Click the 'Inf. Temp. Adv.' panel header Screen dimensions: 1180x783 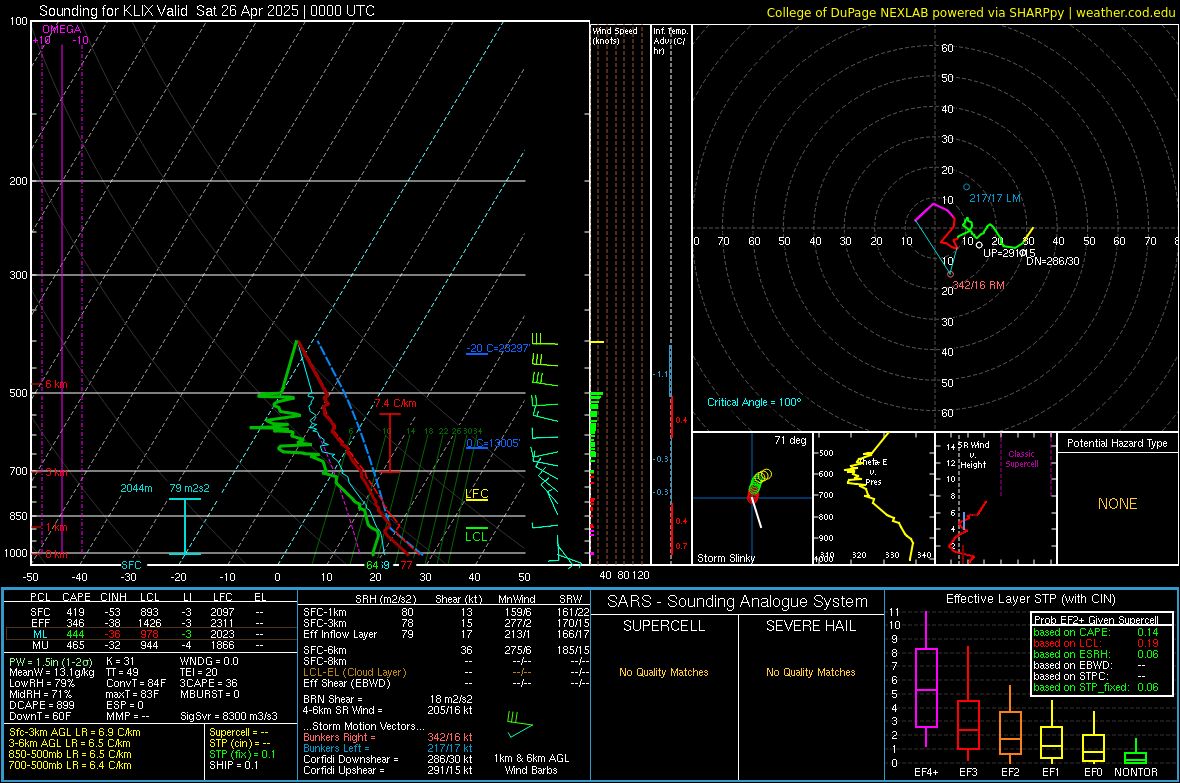pyautogui.click(x=671, y=41)
